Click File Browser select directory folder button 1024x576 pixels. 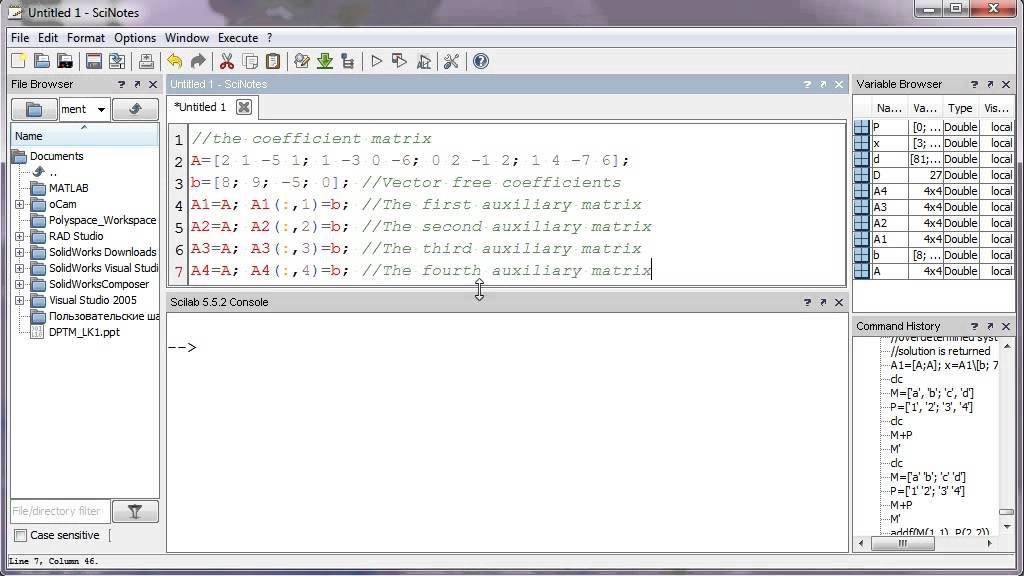(34, 109)
